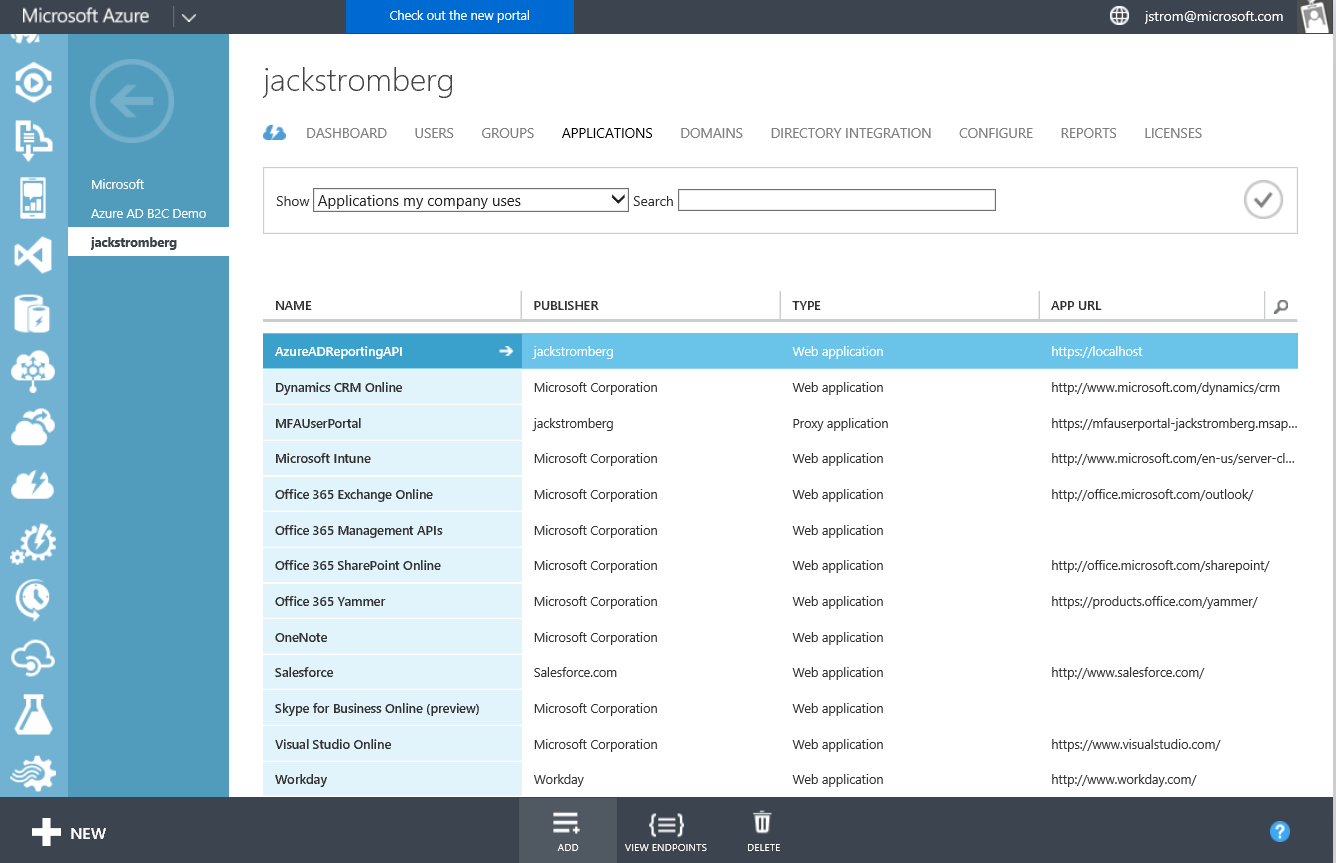Sort by the TYPE column header
1336x863 pixels.
[806, 306]
